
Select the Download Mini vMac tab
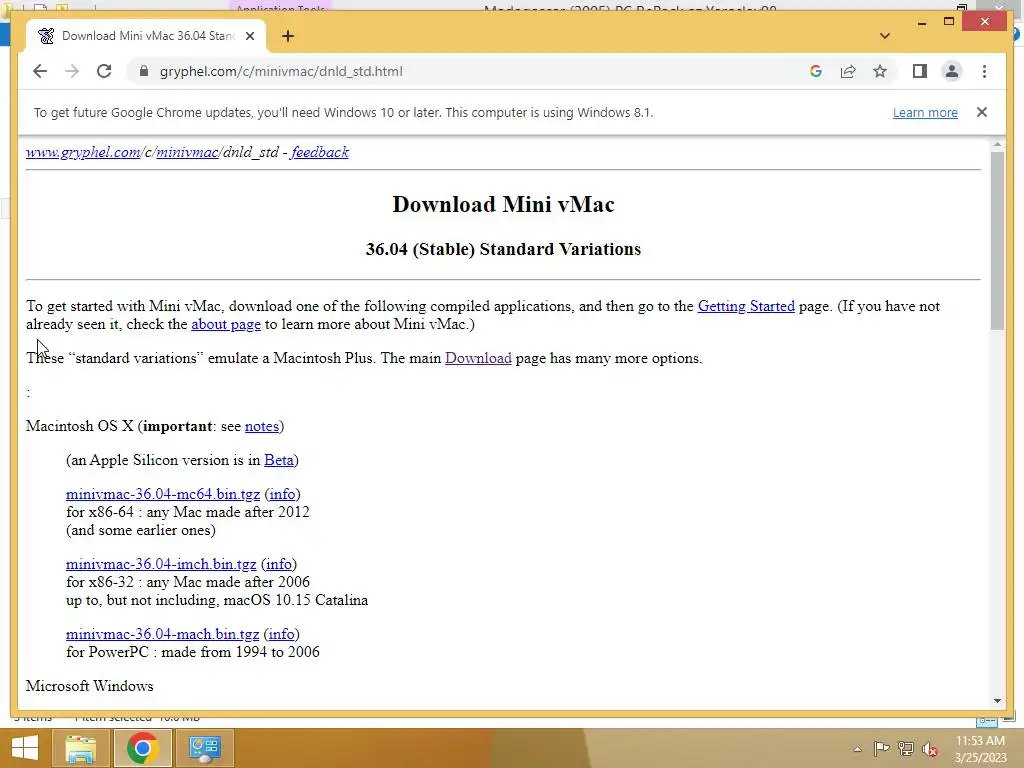146,36
